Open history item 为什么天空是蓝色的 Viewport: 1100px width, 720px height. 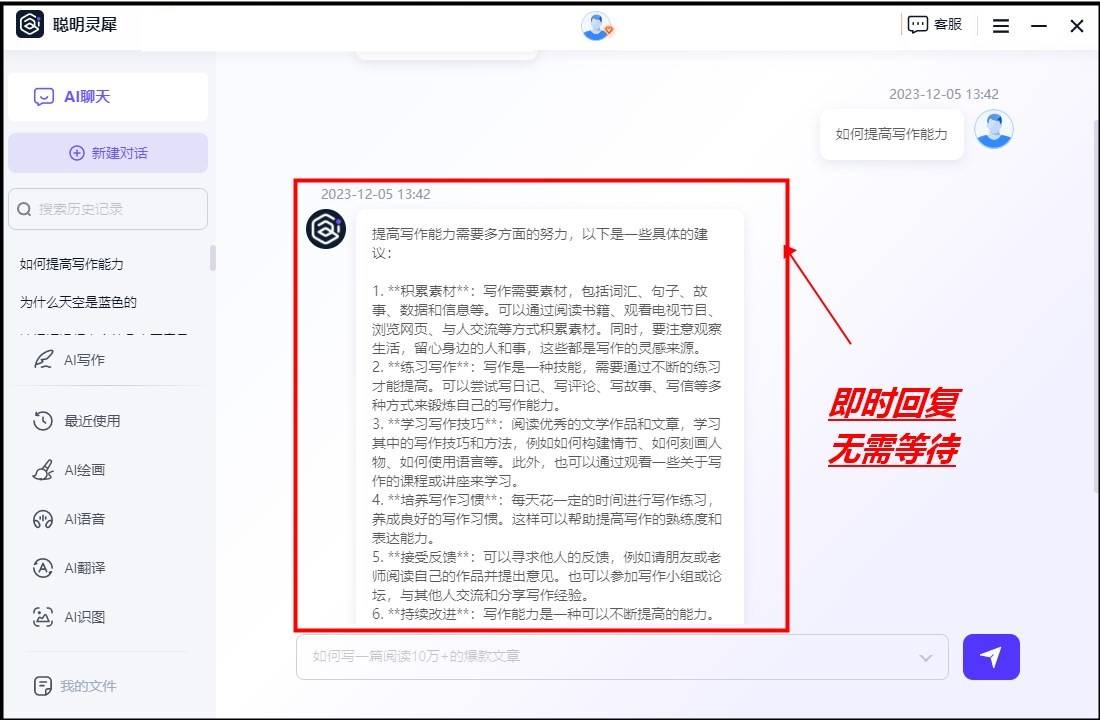[78, 302]
